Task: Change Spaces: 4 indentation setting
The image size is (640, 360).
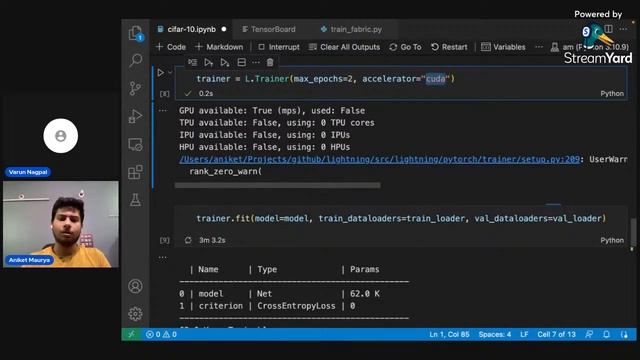Action: pos(495,334)
